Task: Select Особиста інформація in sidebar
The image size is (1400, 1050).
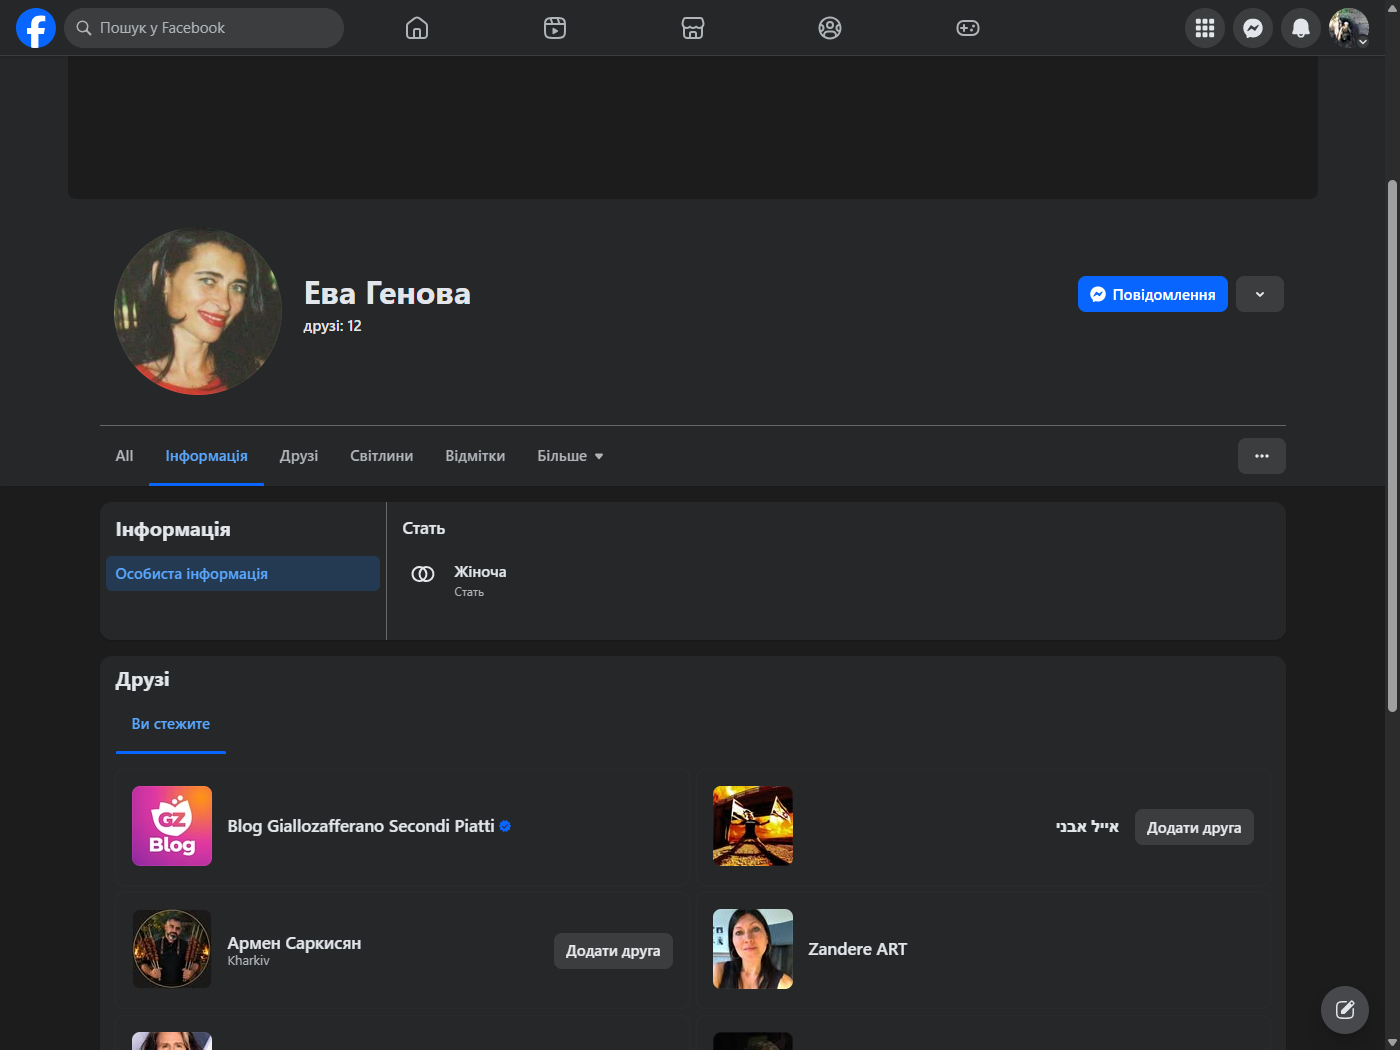Action: (x=243, y=574)
